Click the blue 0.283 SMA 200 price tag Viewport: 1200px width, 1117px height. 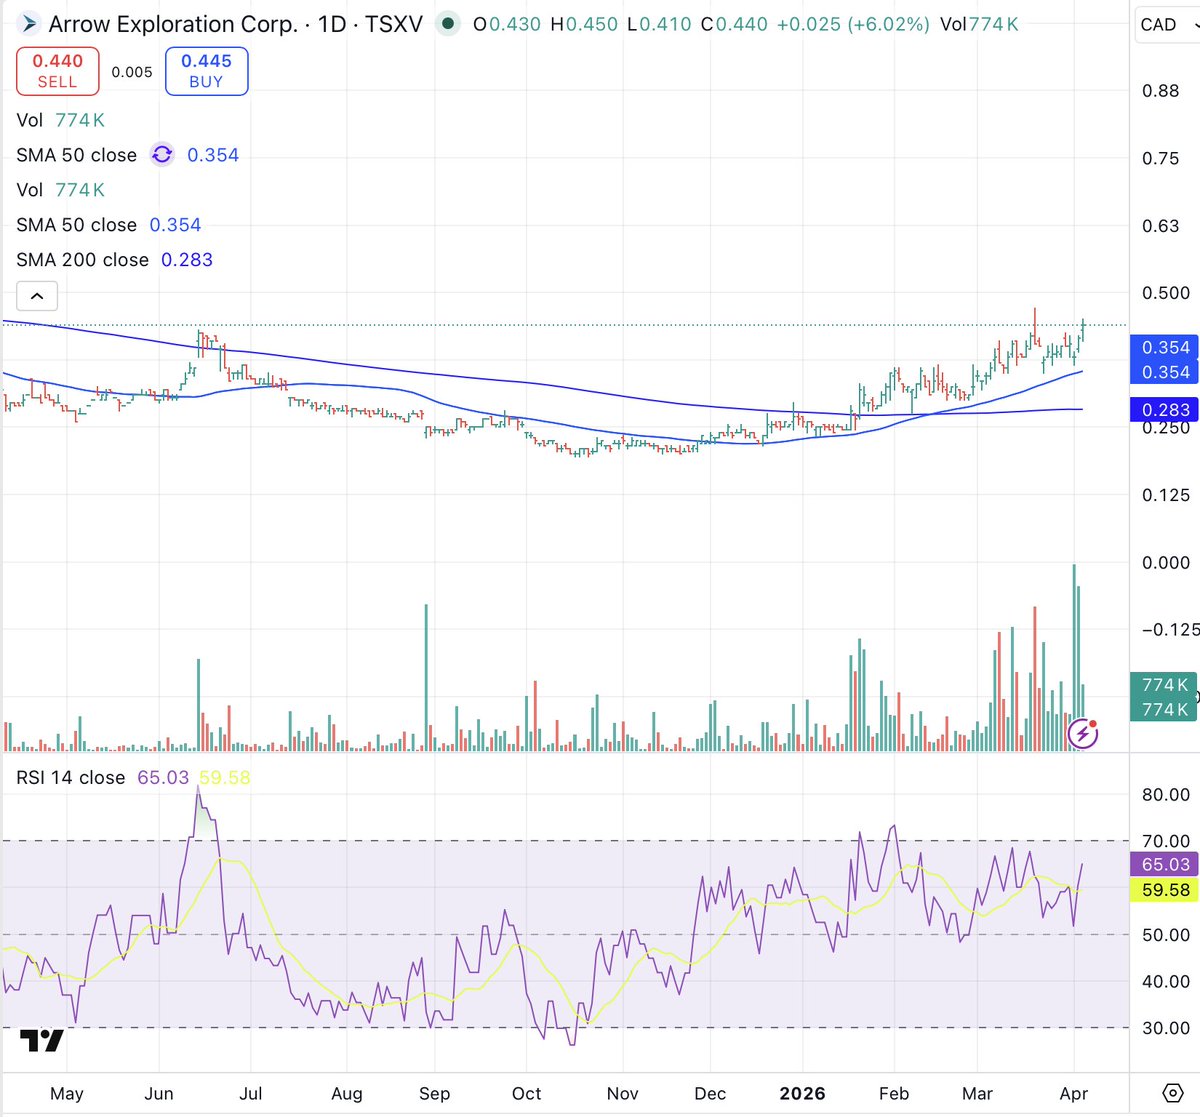click(1163, 409)
